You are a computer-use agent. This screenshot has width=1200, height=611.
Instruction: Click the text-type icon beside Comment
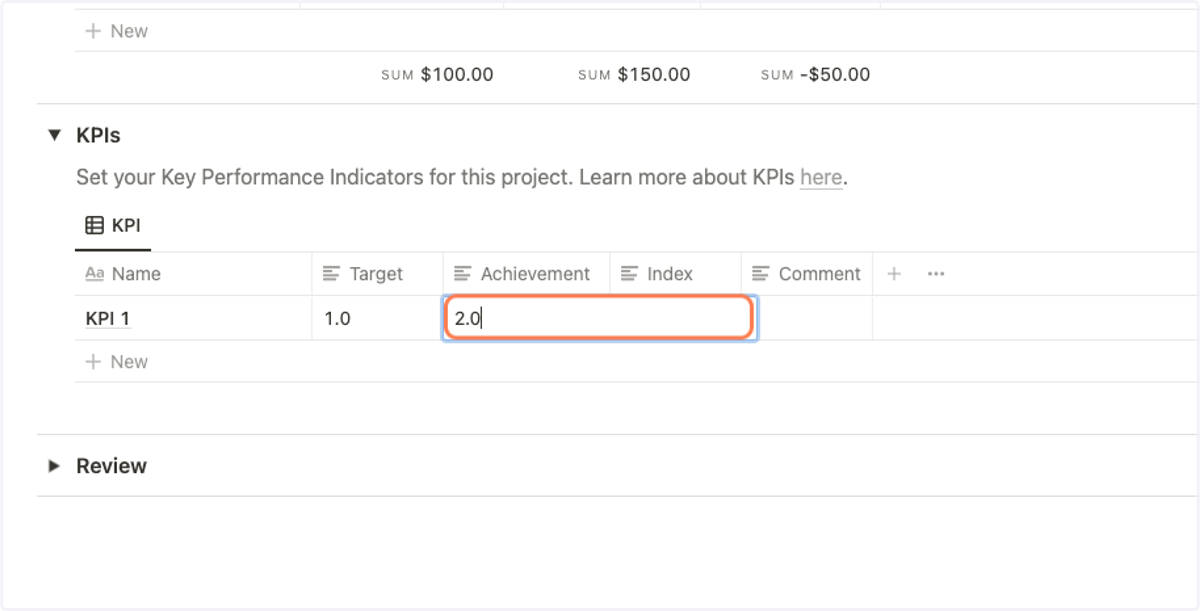761,274
